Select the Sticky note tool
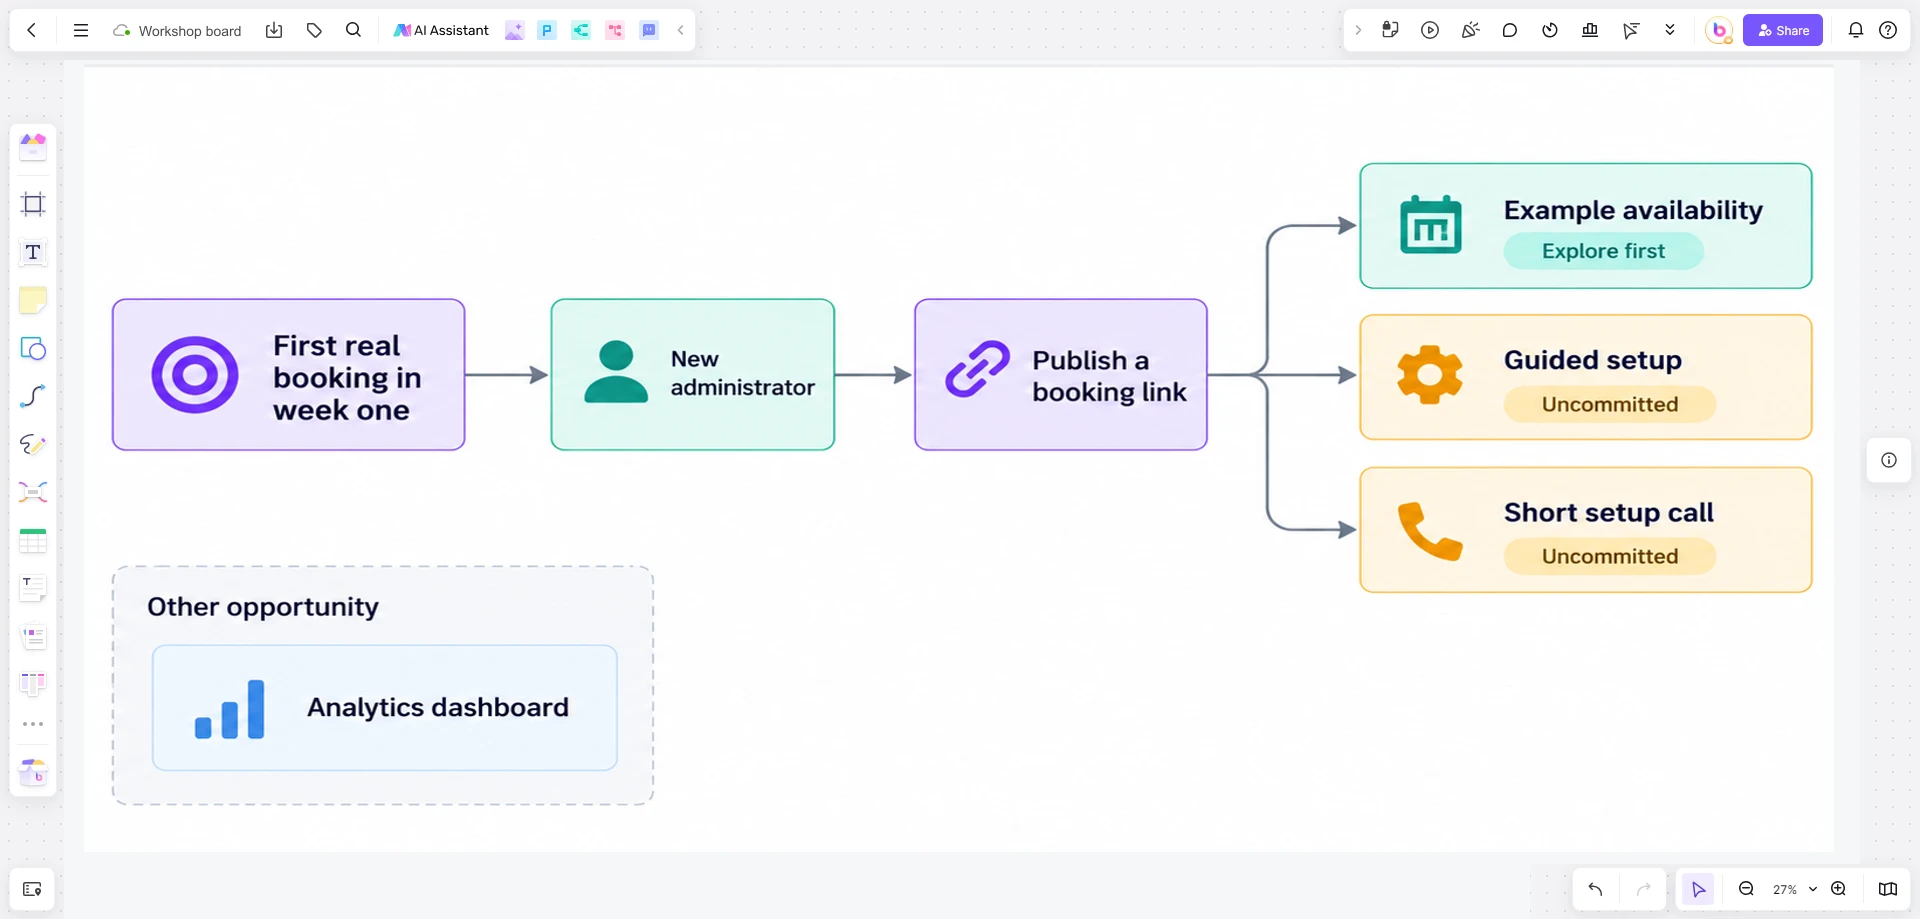 [33, 300]
